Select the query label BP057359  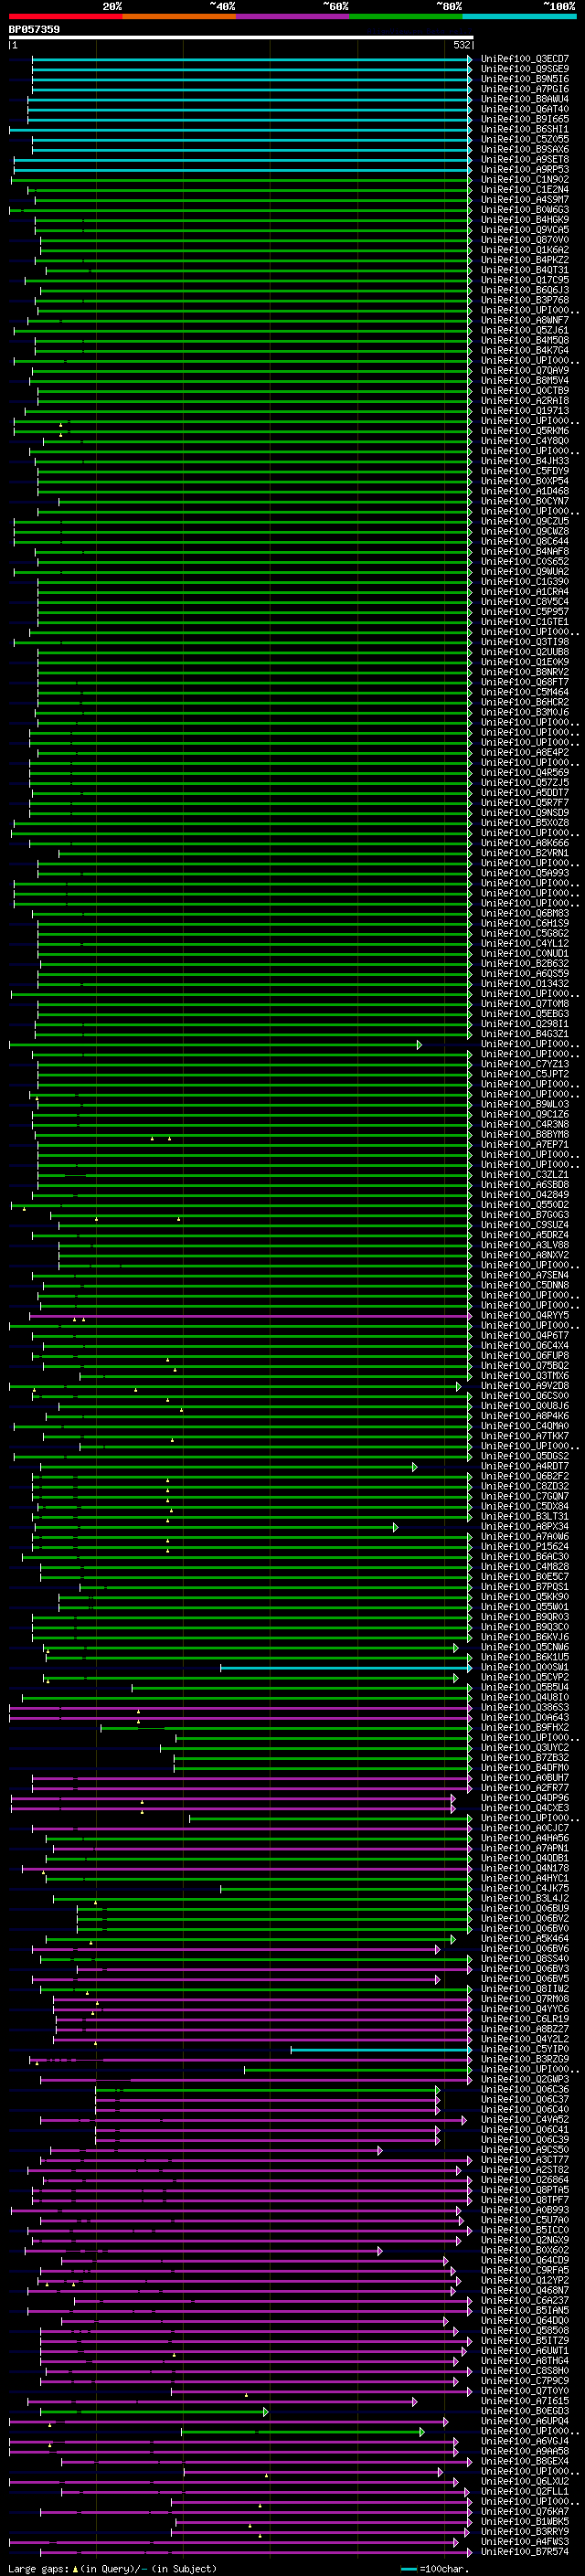tap(34, 29)
